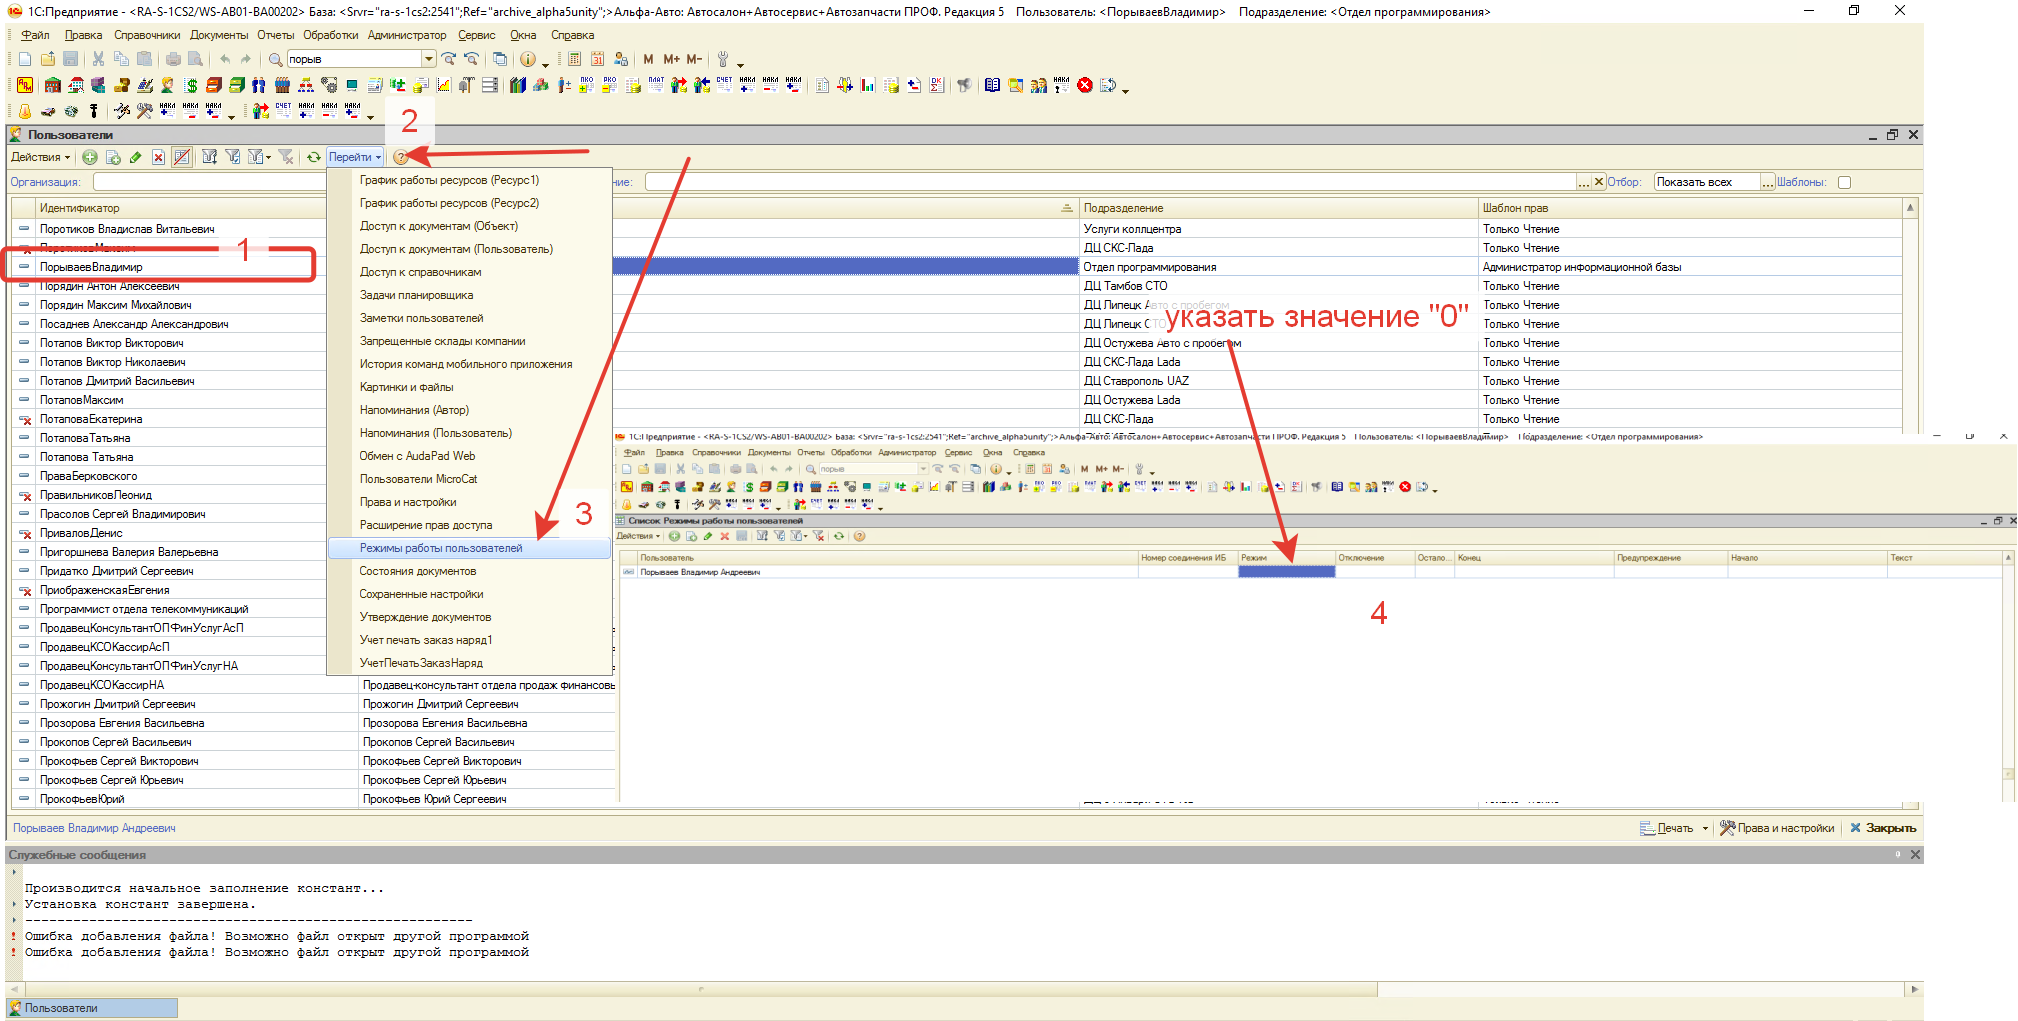Click the search text field containing порыв

coord(355,59)
